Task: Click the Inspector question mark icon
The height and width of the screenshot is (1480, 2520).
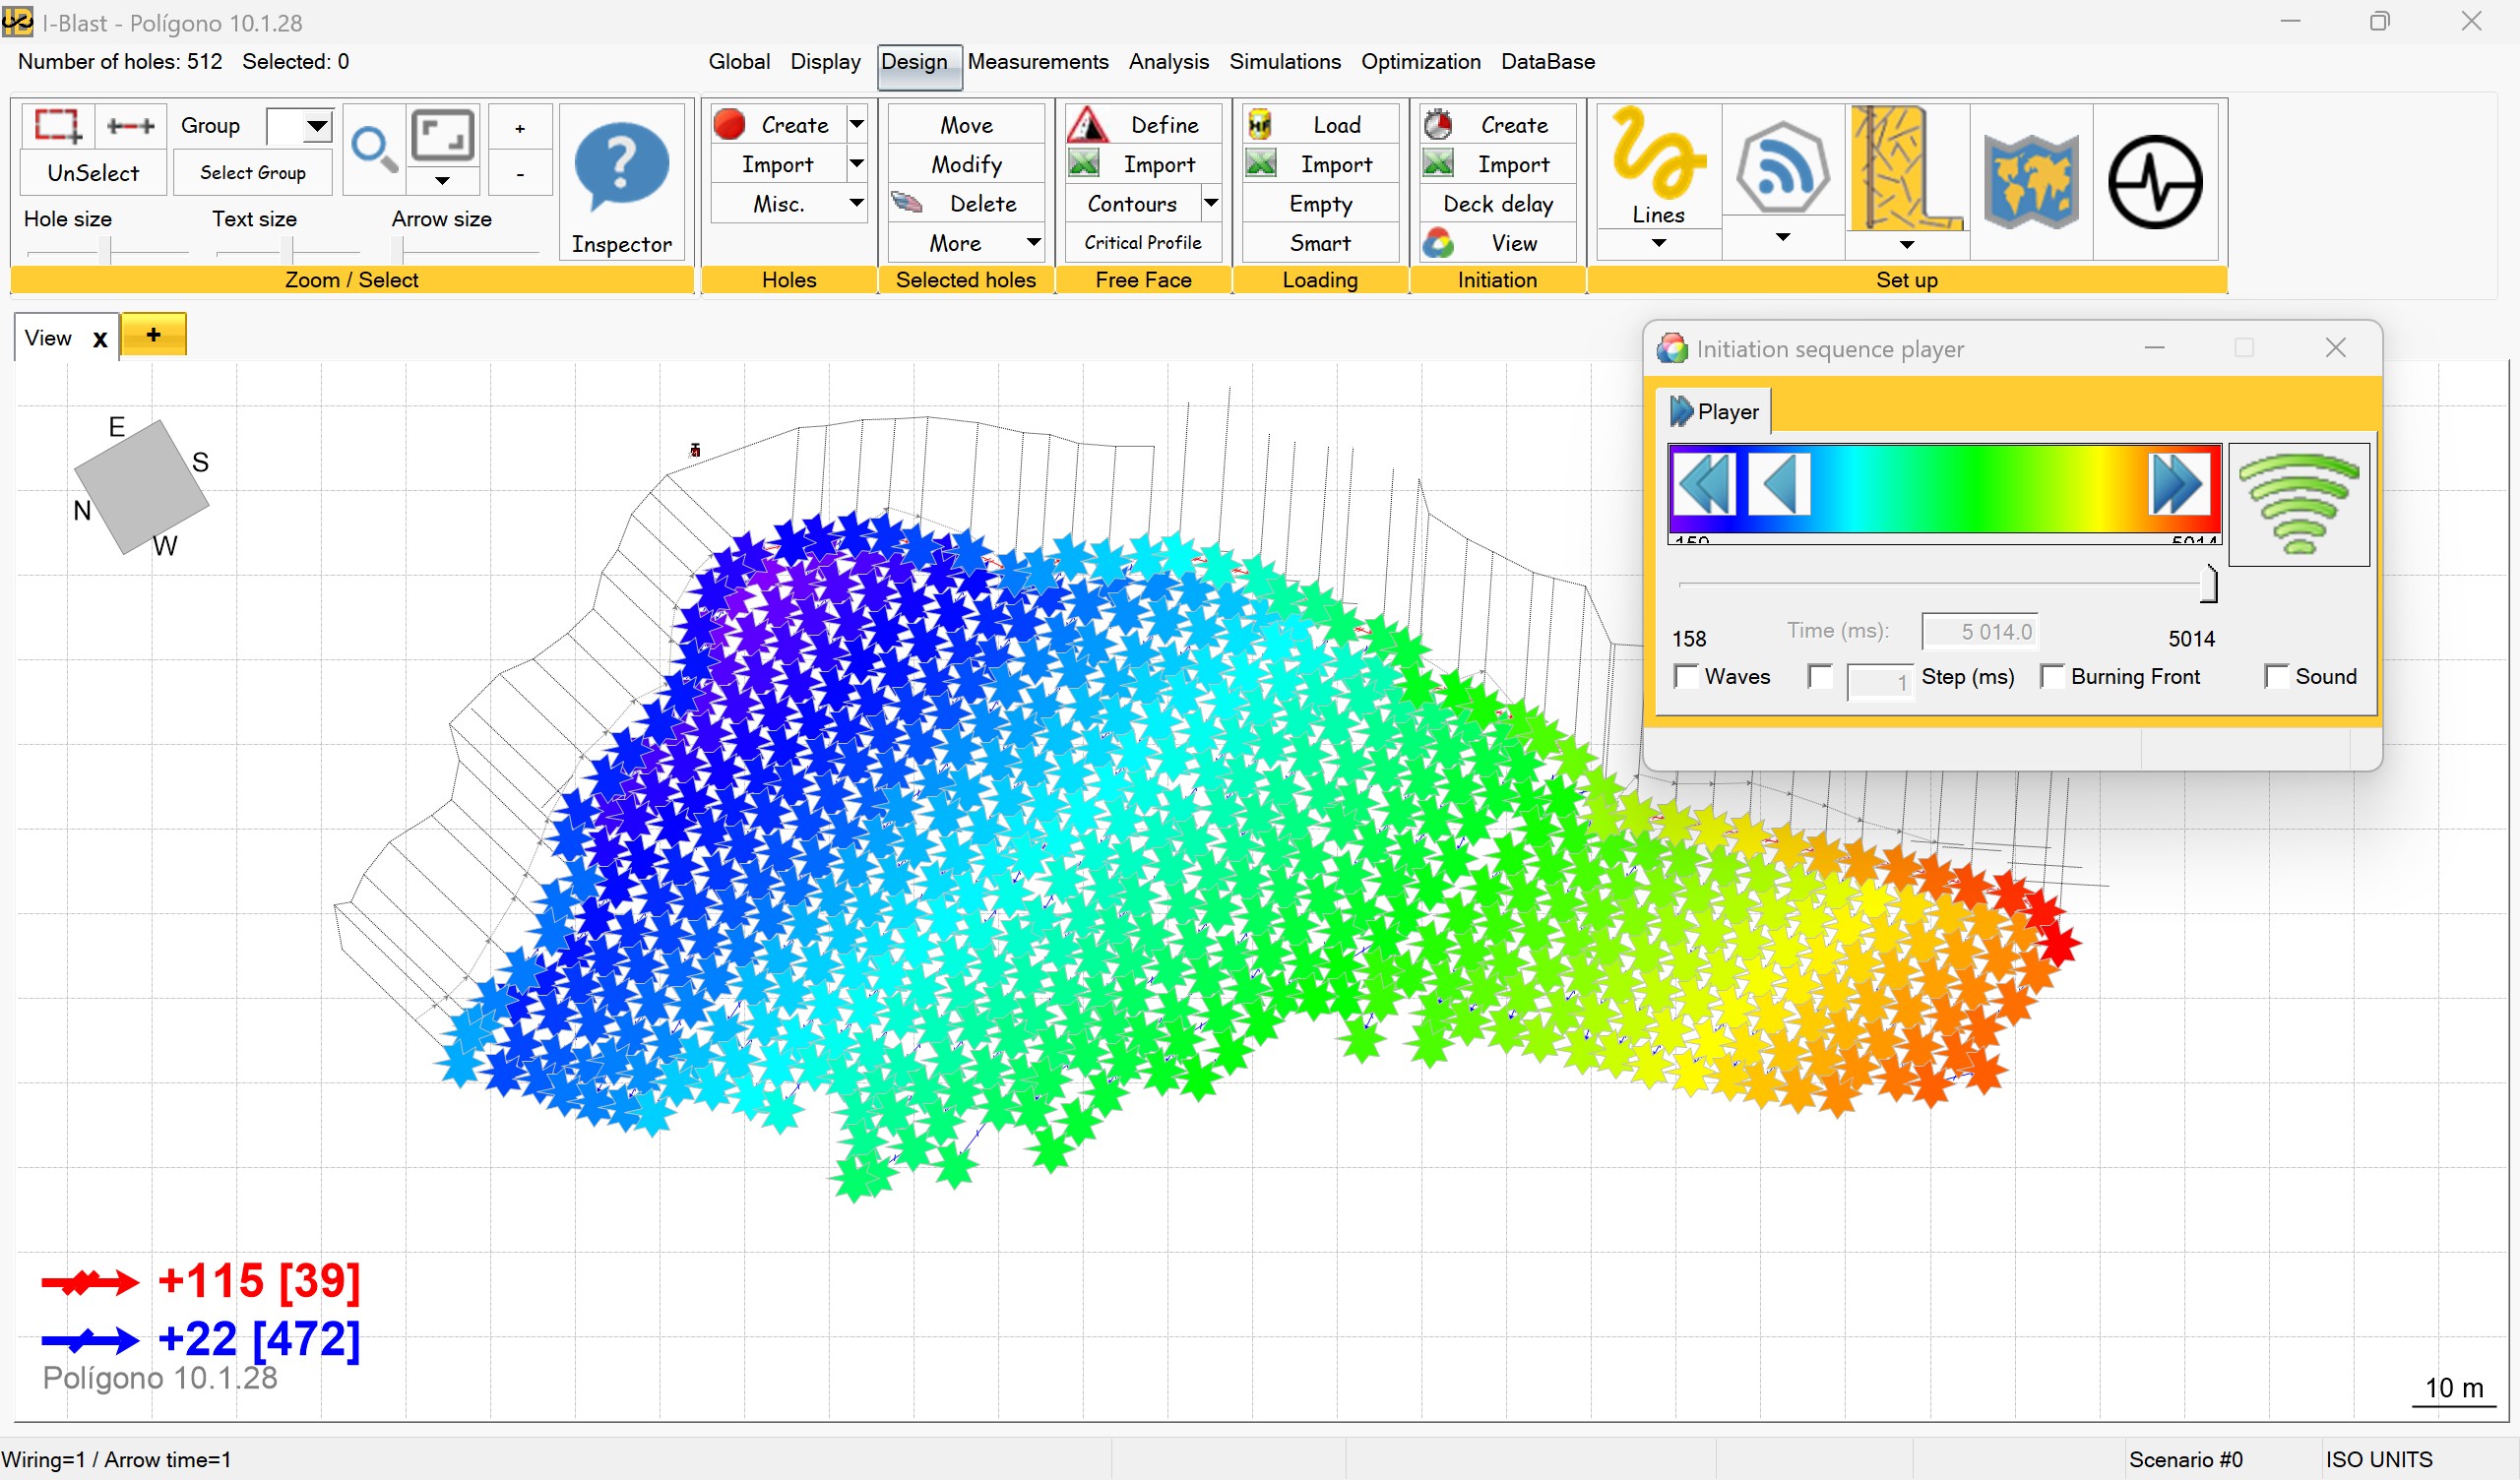Action: pyautogui.click(x=621, y=167)
